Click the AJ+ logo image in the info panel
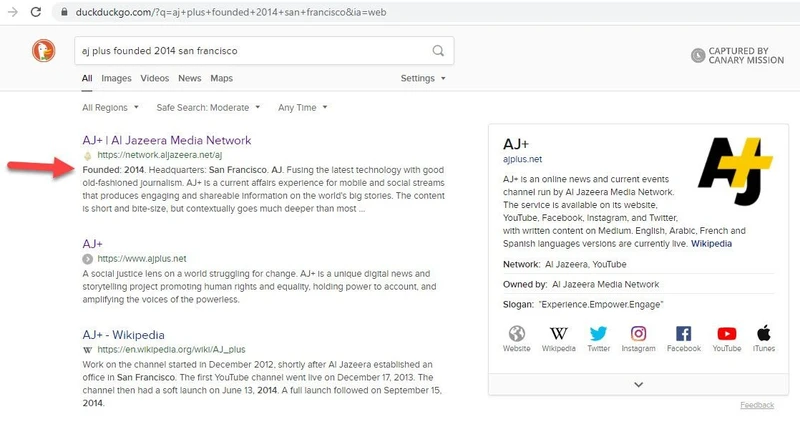 pyautogui.click(x=735, y=170)
